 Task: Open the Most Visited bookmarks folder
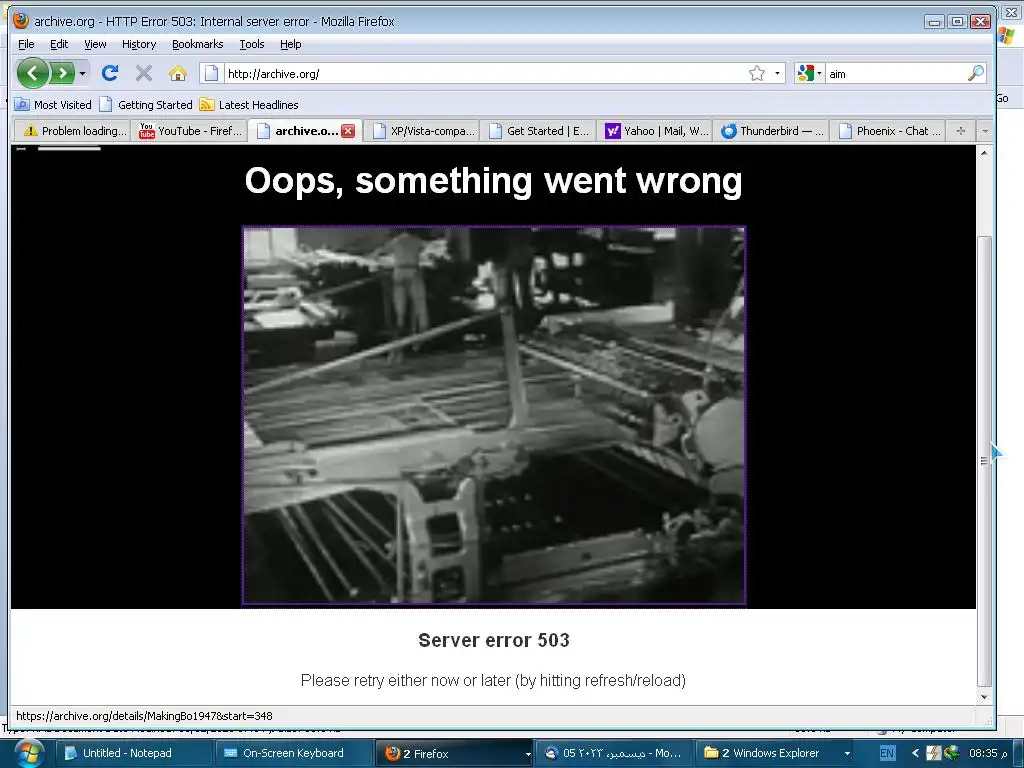pos(53,104)
